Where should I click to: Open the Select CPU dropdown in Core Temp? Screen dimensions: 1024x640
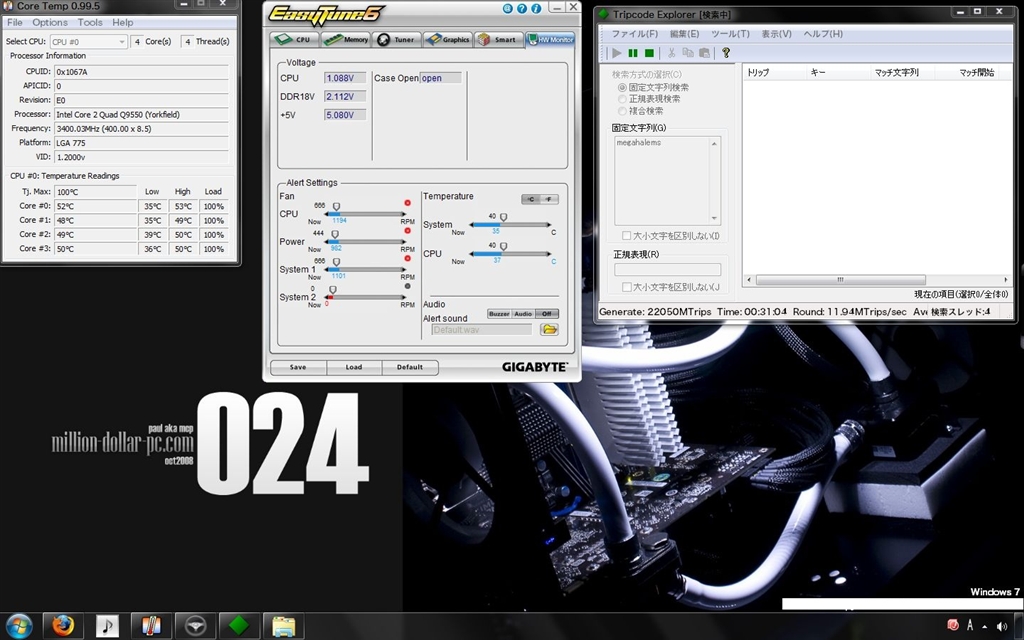tap(88, 42)
